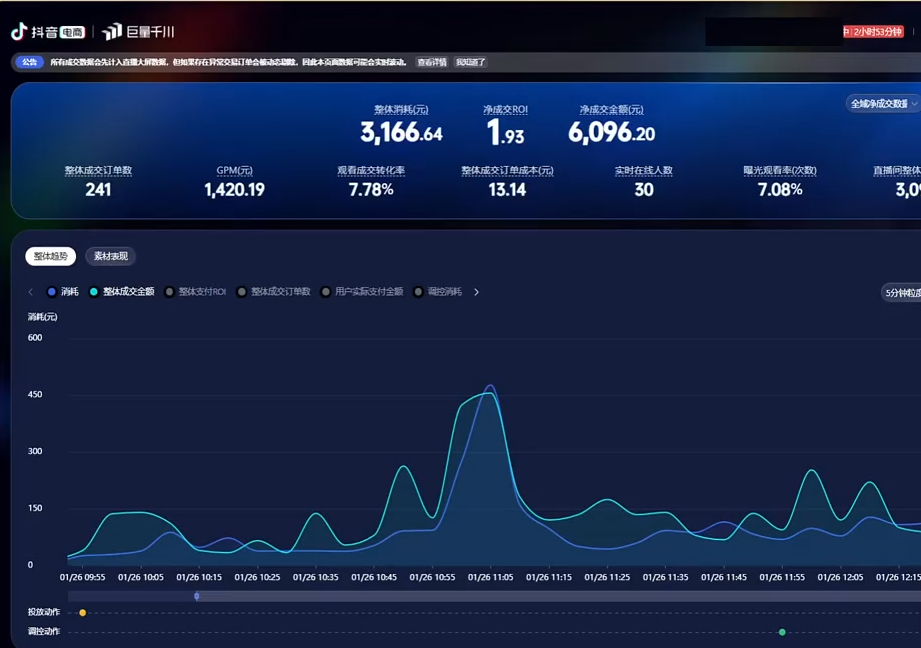Enable the 用户实际支付金额 legend series
Screen dimensions: 921x648
(362, 292)
